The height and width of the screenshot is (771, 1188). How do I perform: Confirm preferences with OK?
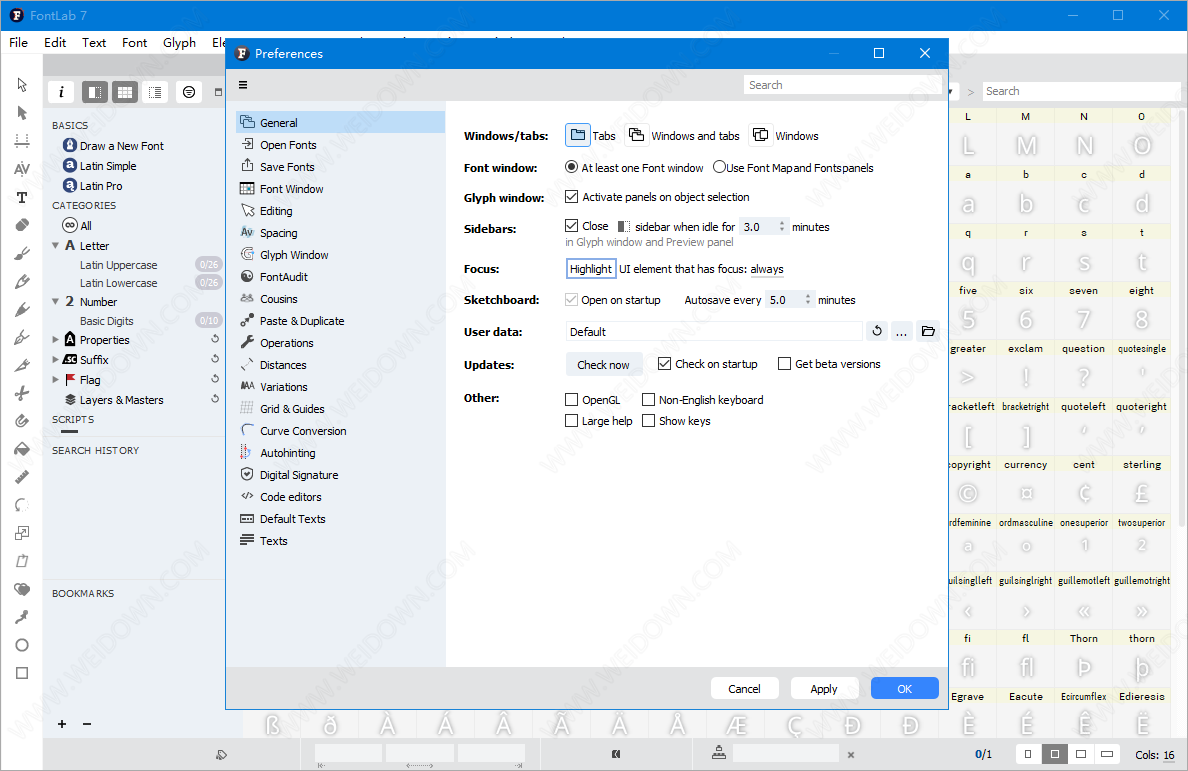(905, 688)
